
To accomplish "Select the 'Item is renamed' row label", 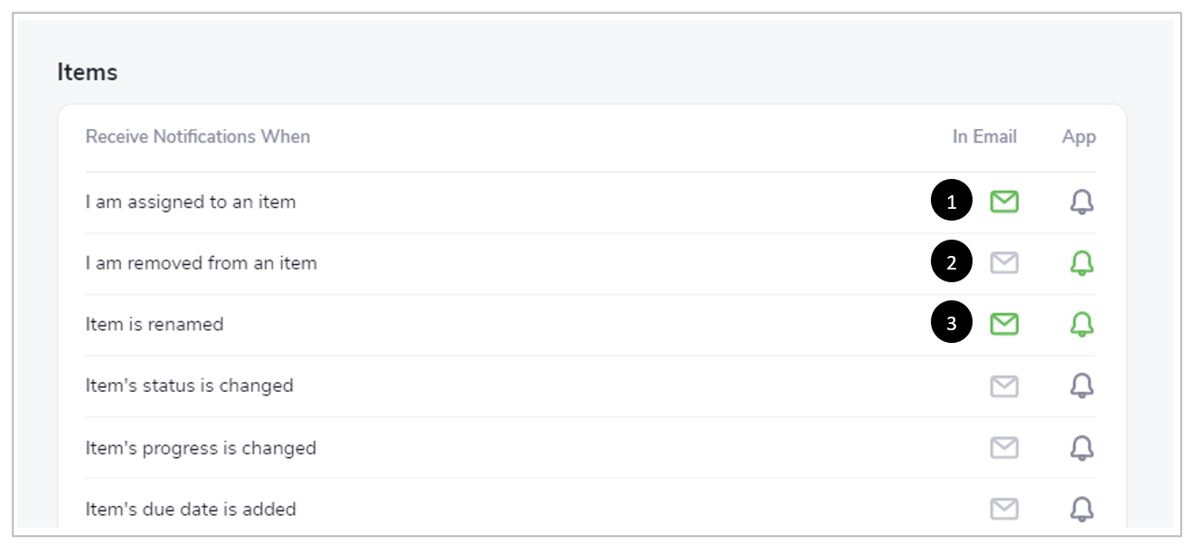I will click(x=154, y=324).
